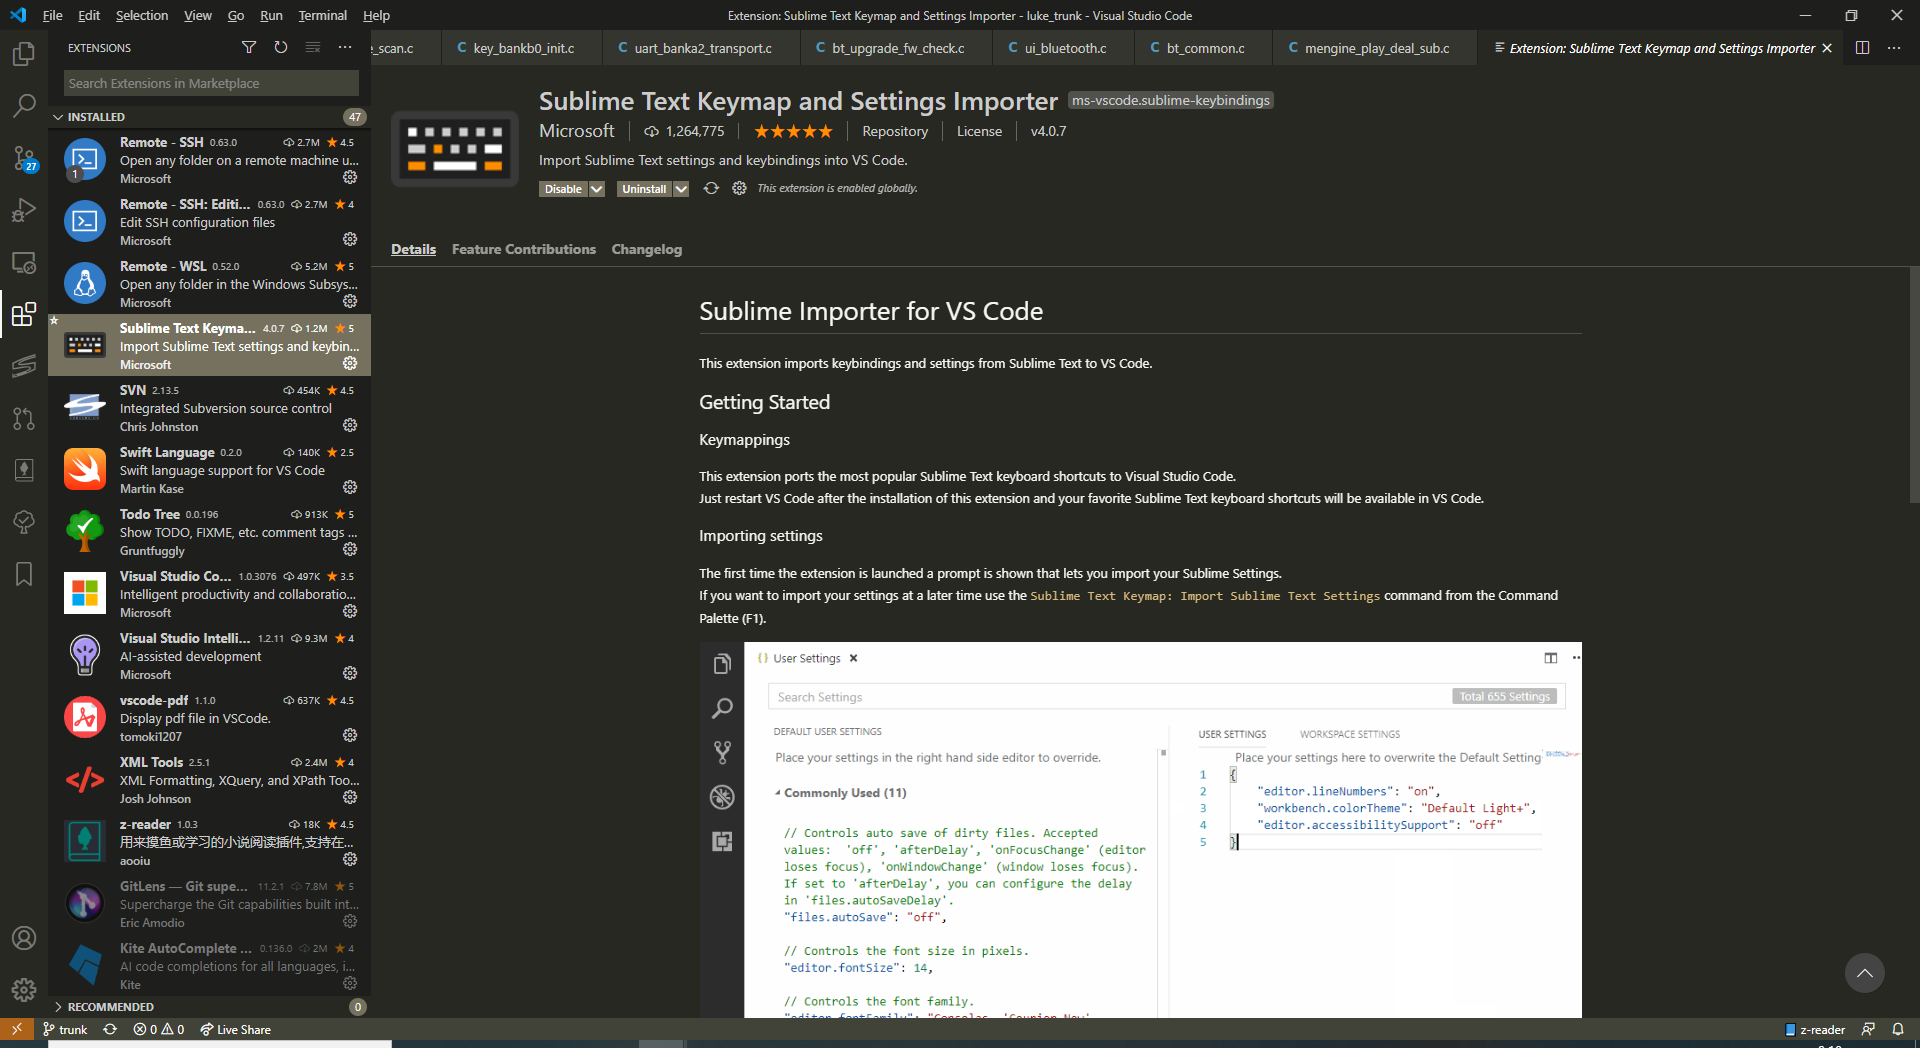The width and height of the screenshot is (1920, 1048).
Task: Refresh the extensions list
Action: pyautogui.click(x=281, y=47)
